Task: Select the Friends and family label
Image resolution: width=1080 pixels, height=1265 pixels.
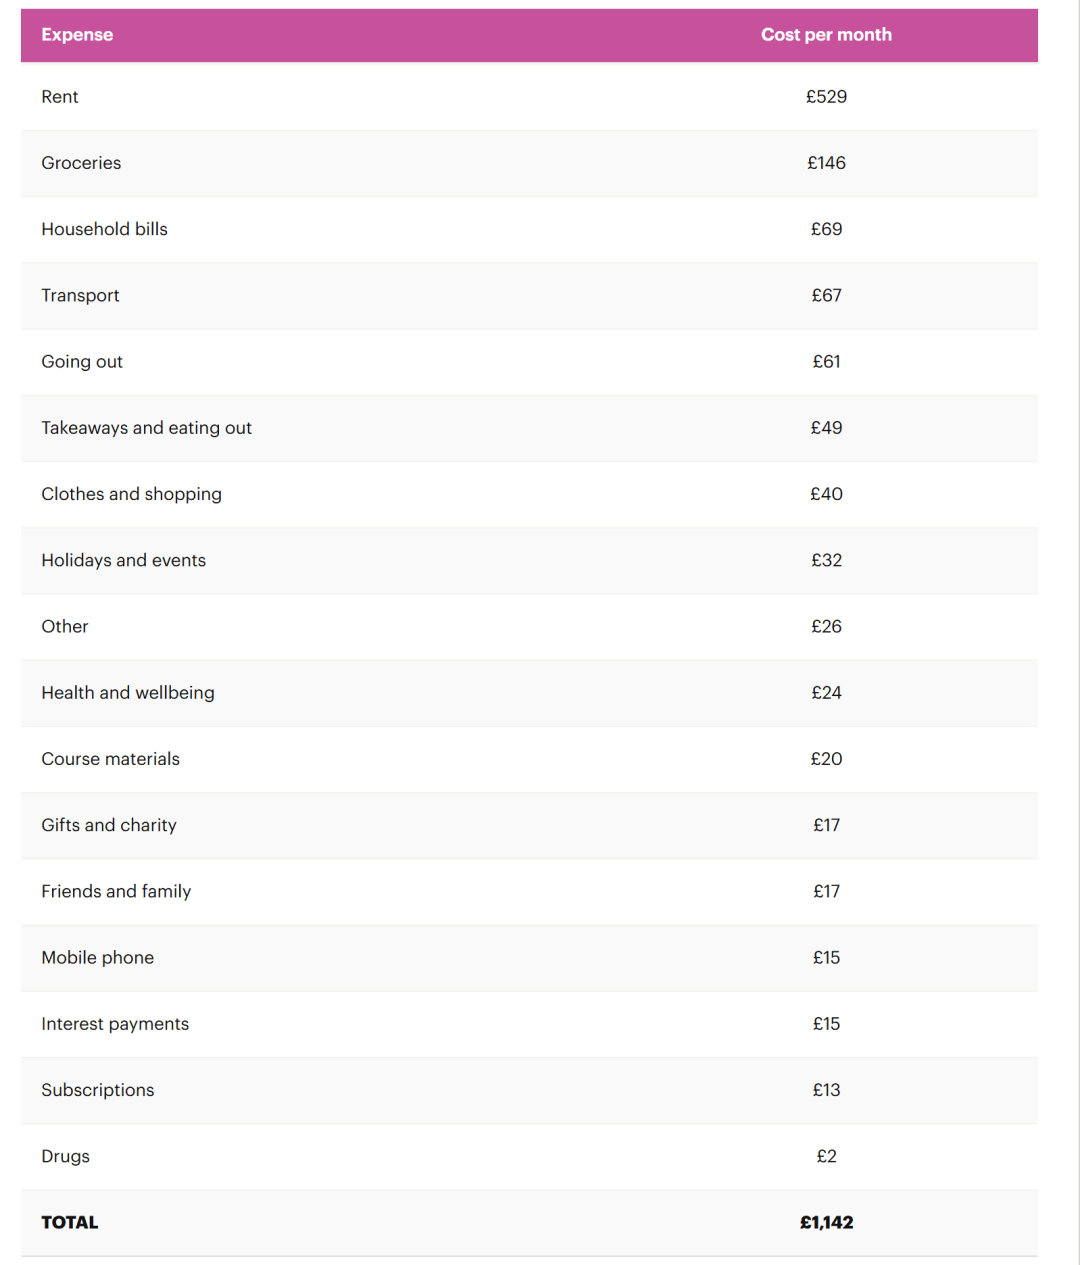Action: pos(116,891)
